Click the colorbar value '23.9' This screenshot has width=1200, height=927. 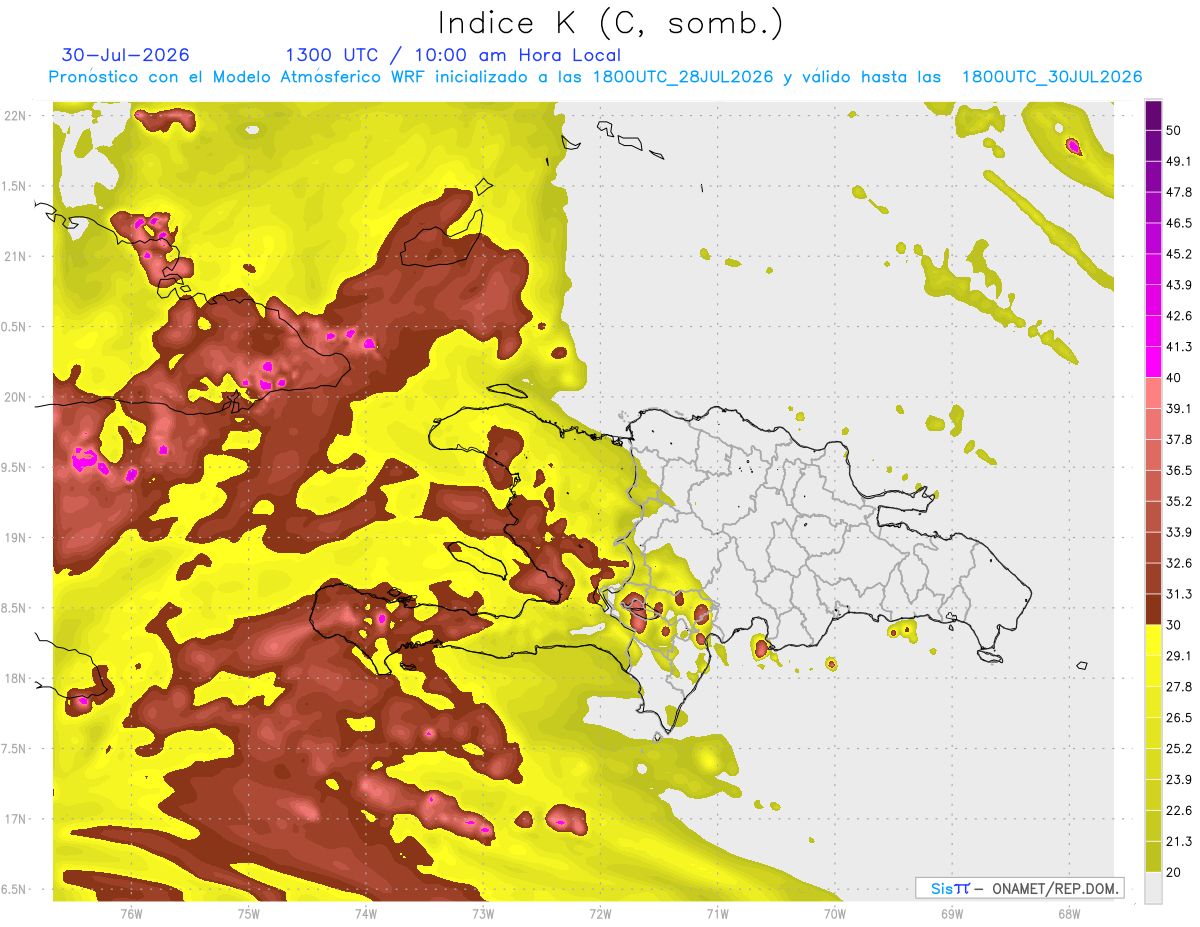tap(1178, 780)
